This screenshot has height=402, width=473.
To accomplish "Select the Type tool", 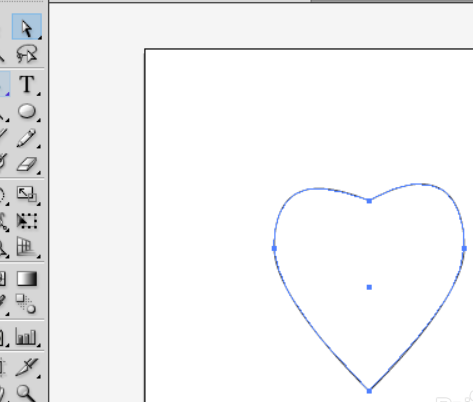I will click(x=27, y=84).
